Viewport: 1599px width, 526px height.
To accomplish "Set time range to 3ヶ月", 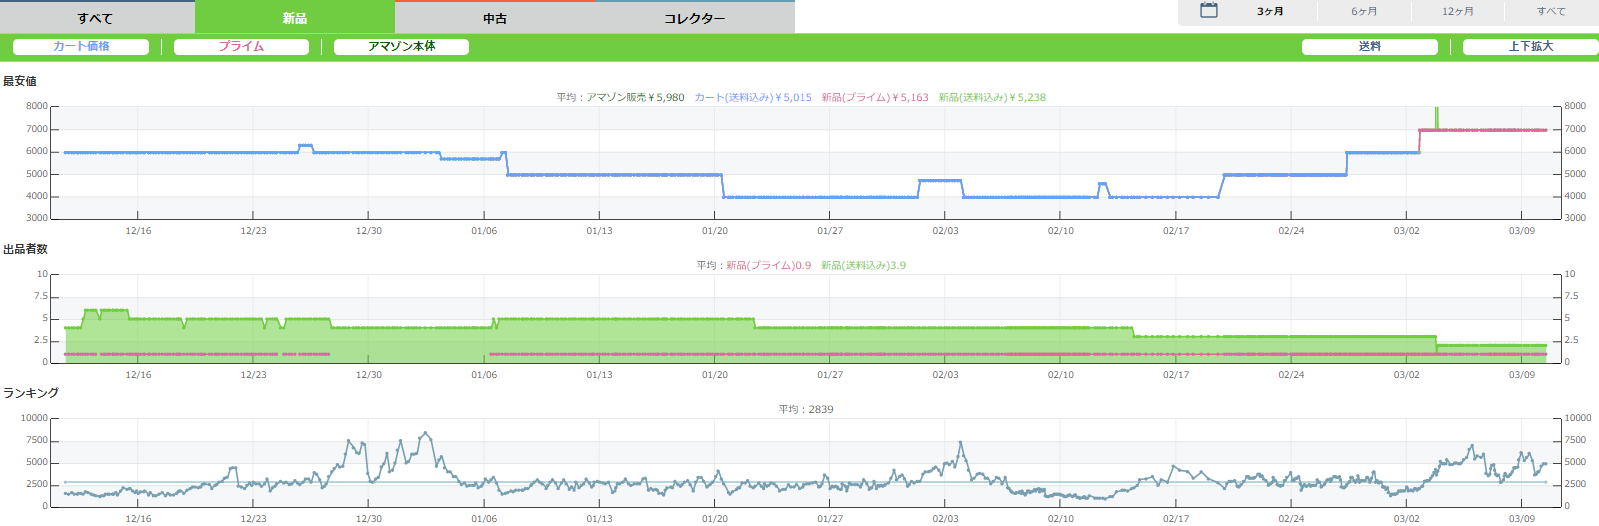I will click(1270, 12).
